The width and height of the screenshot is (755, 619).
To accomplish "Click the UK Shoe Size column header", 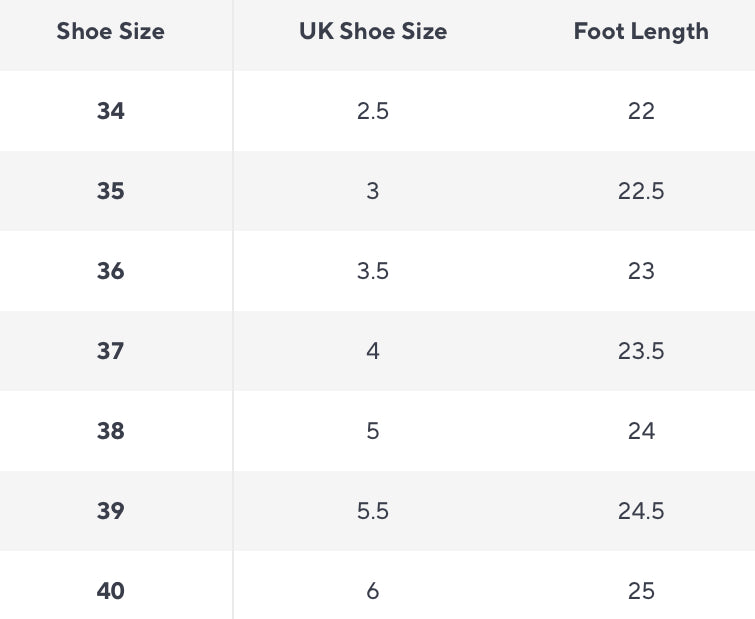I will [x=373, y=31].
